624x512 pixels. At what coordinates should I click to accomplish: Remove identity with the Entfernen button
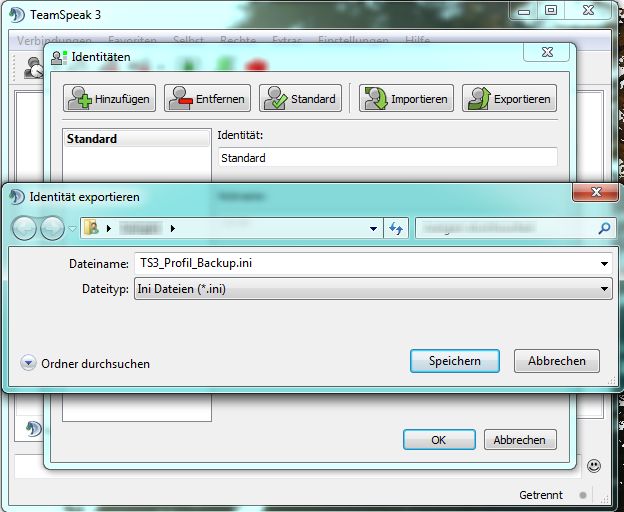[x=207, y=98]
